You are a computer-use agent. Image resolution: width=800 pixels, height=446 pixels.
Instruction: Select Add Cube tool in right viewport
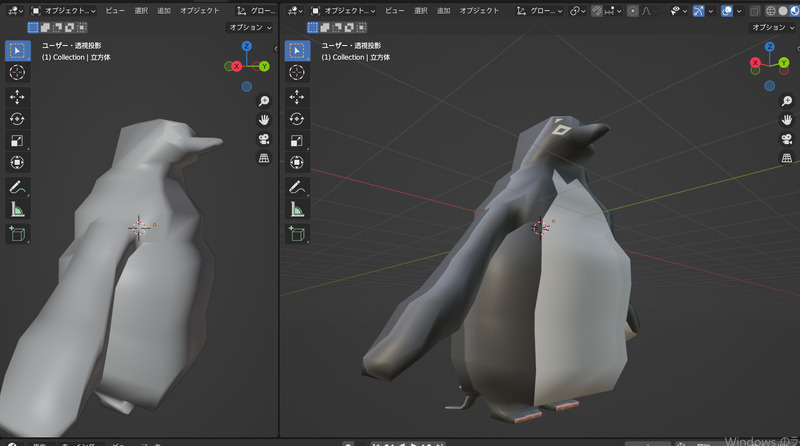297,234
